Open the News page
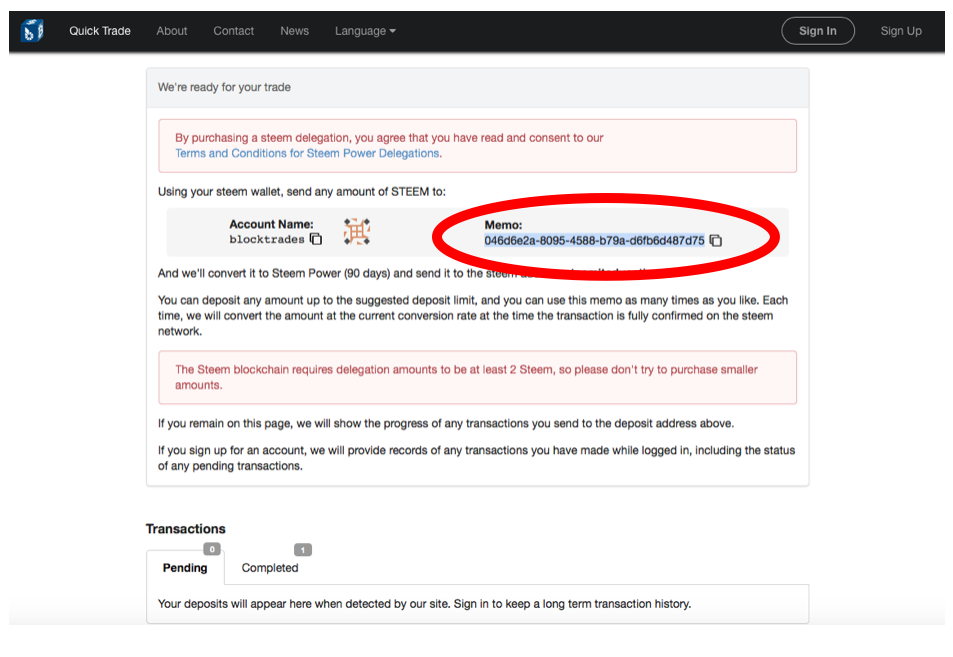This screenshot has height=657, width=953. coord(295,31)
